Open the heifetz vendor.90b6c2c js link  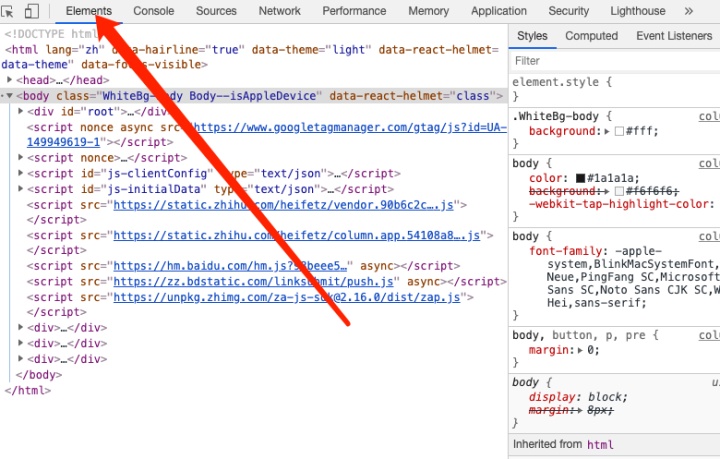click(x=283, y=205)
